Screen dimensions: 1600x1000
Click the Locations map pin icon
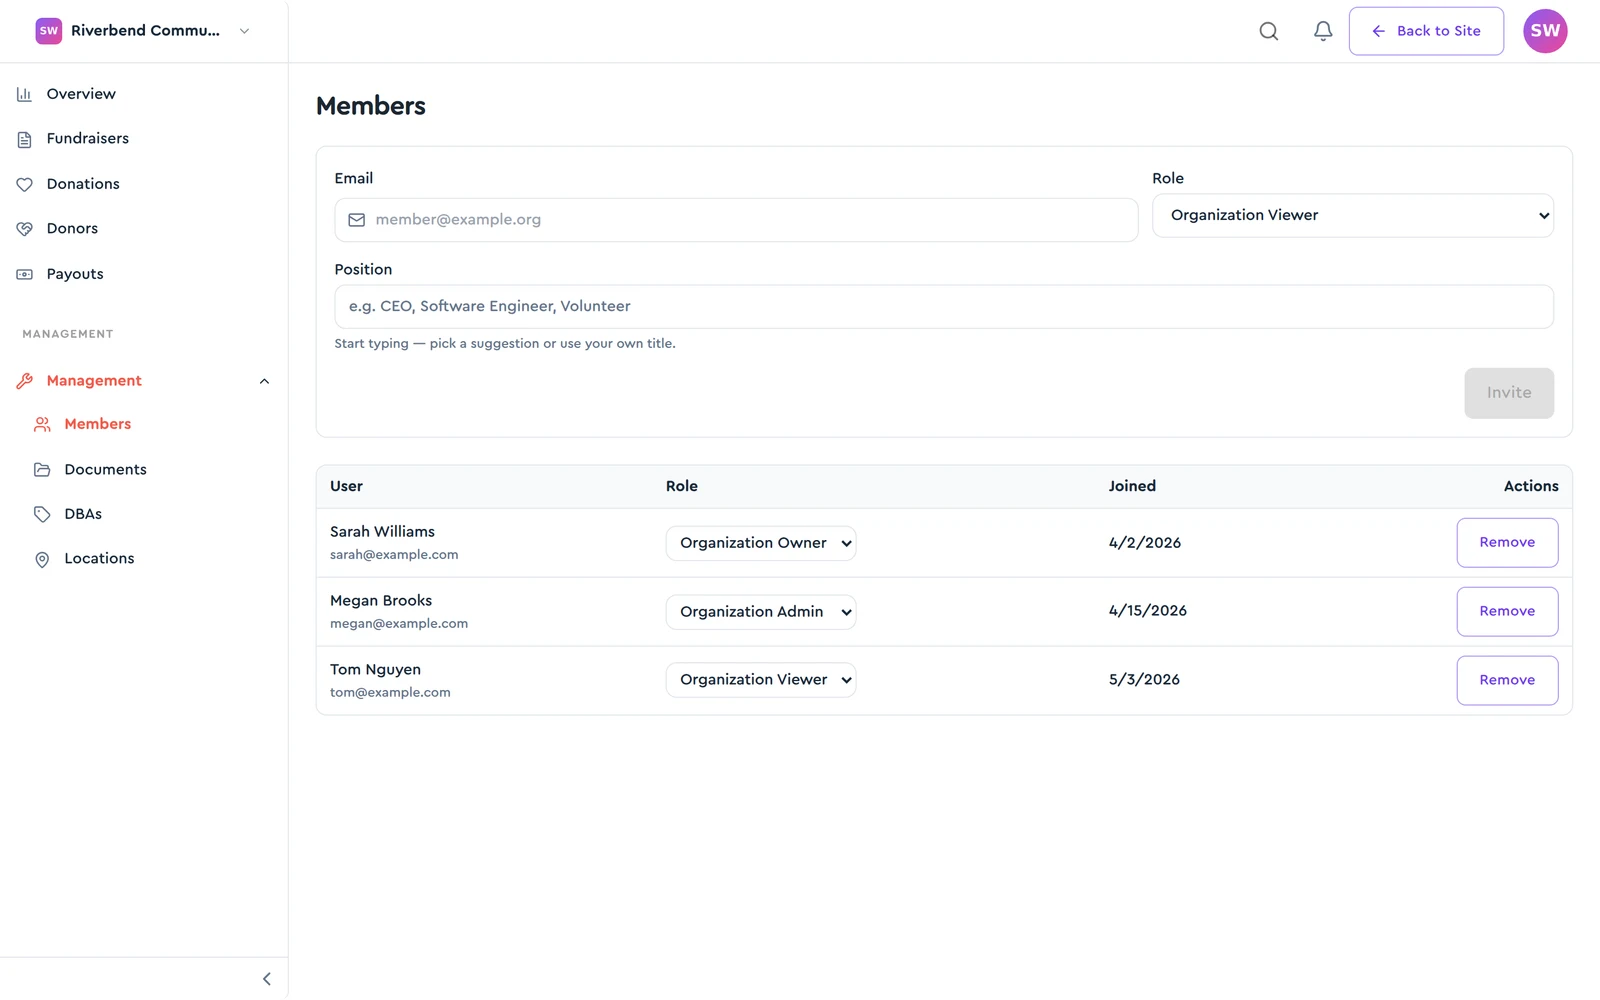42,559
